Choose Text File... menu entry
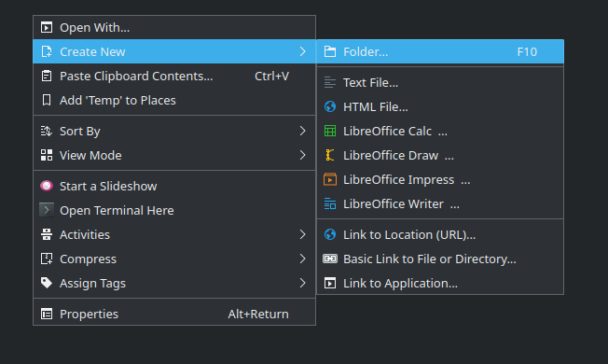 point(440,83)
